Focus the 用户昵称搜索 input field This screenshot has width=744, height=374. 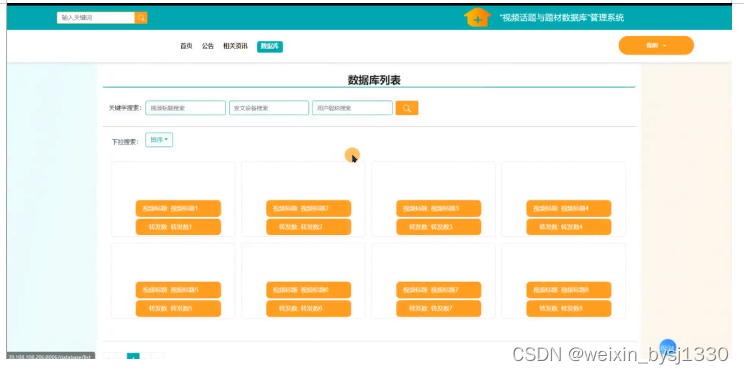point(353,108)
